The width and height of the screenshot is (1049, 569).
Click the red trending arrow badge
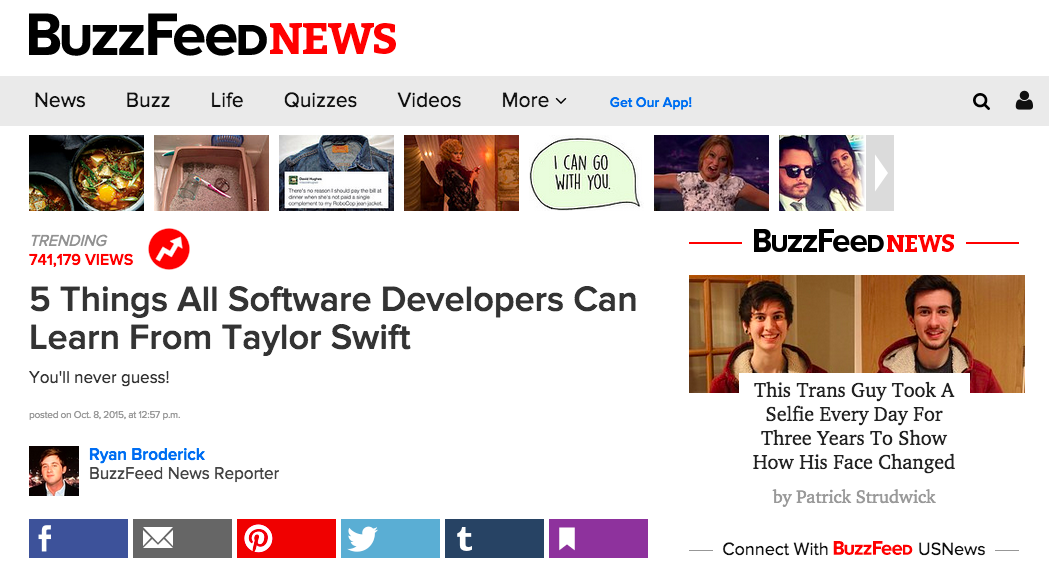tap(169, 249)
